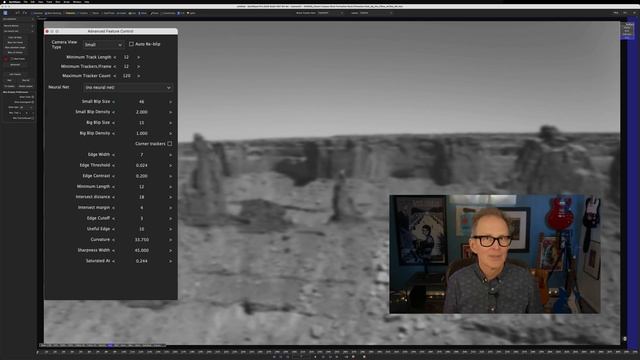Open the Apple menu
The width and height of the screenshot is (640, 360).
click(4, 2)
